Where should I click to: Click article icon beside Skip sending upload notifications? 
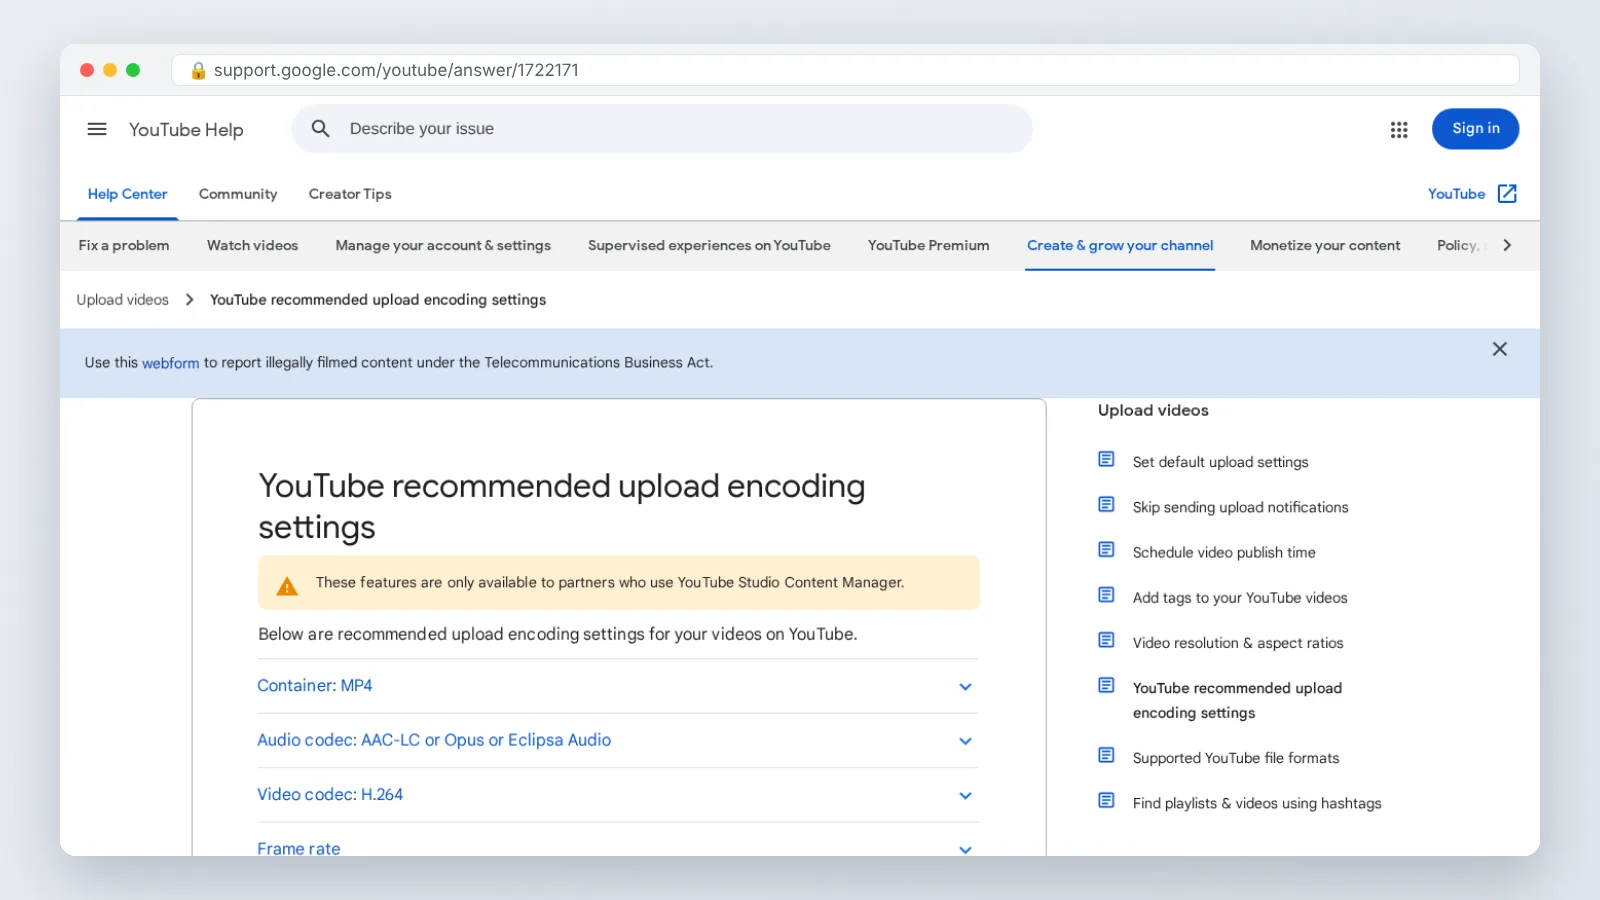[1106, 504]
